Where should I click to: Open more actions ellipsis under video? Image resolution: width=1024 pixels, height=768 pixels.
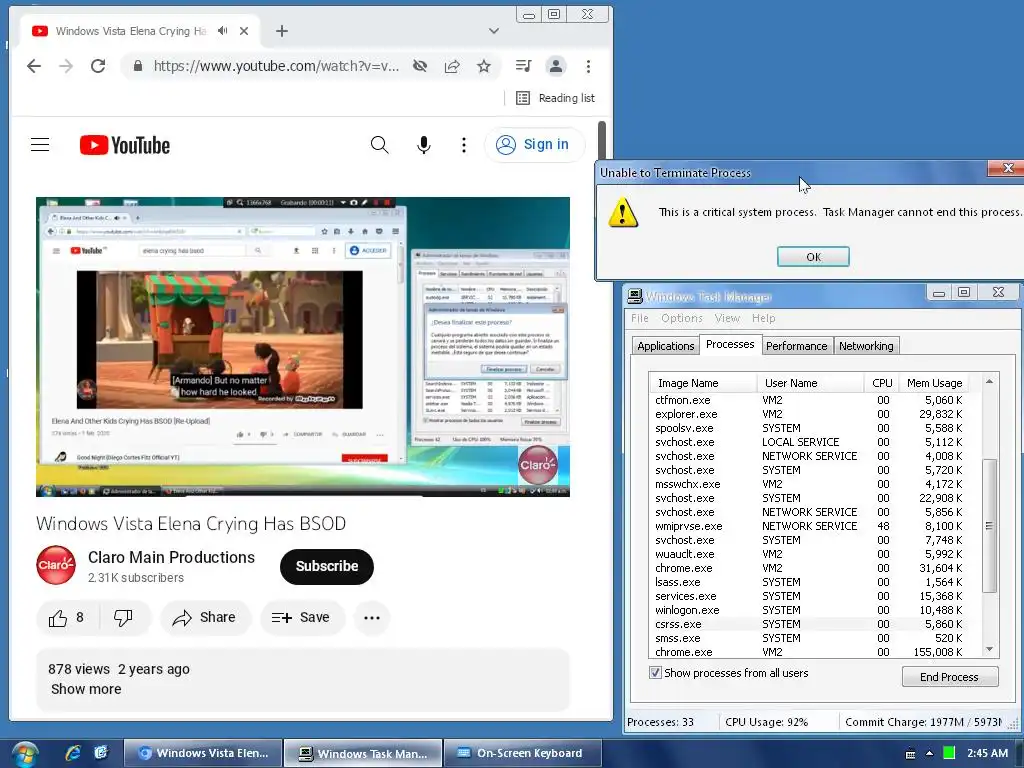tap(372, 618)
